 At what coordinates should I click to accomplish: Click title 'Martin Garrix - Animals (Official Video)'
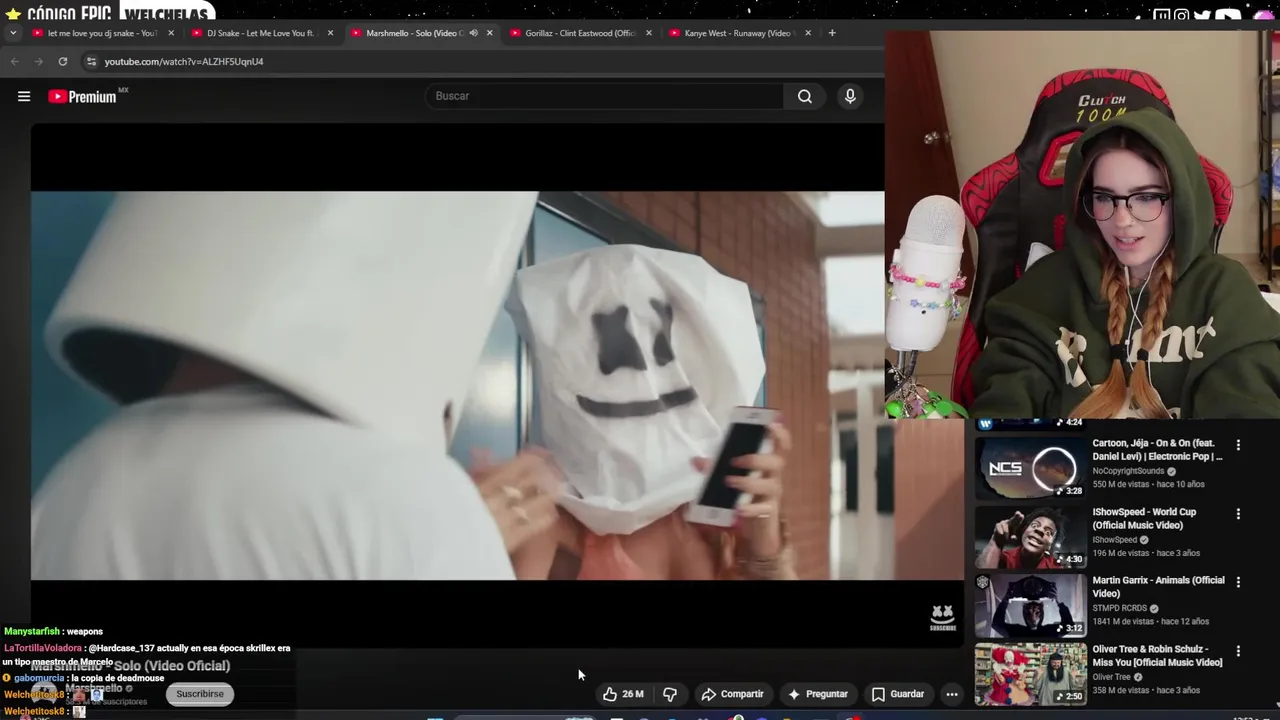(1158, 587)
